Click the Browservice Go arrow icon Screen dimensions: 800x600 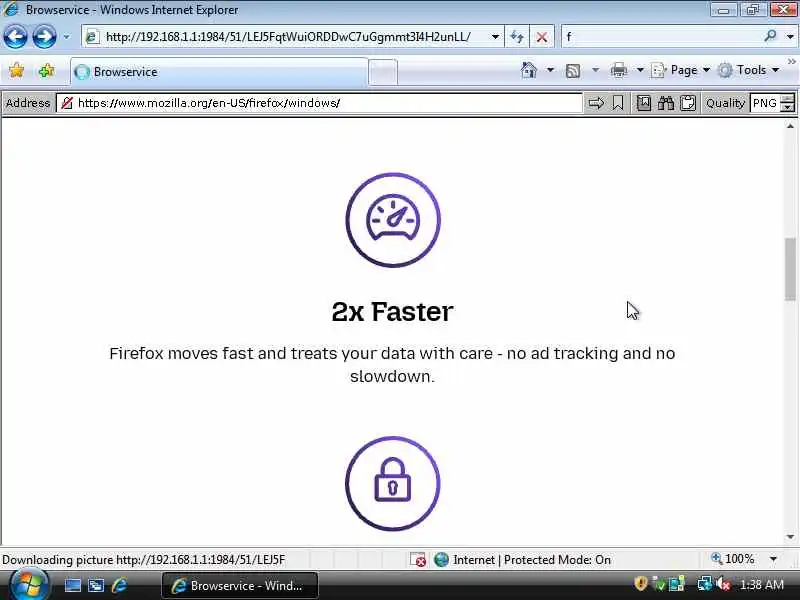pyautogui.click(x=595, y=103)
